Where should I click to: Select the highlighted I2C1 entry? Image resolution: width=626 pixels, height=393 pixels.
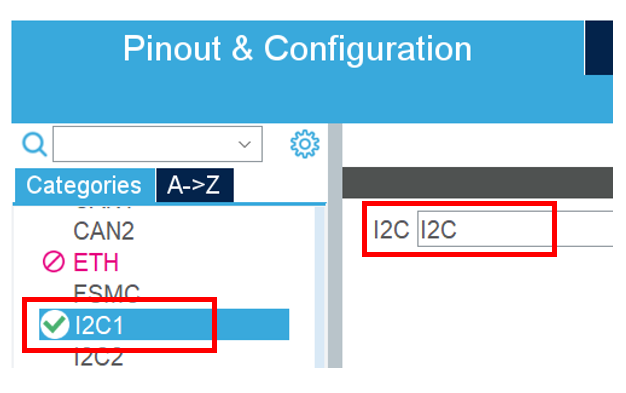pyautogui.click(x=164, y=324)
